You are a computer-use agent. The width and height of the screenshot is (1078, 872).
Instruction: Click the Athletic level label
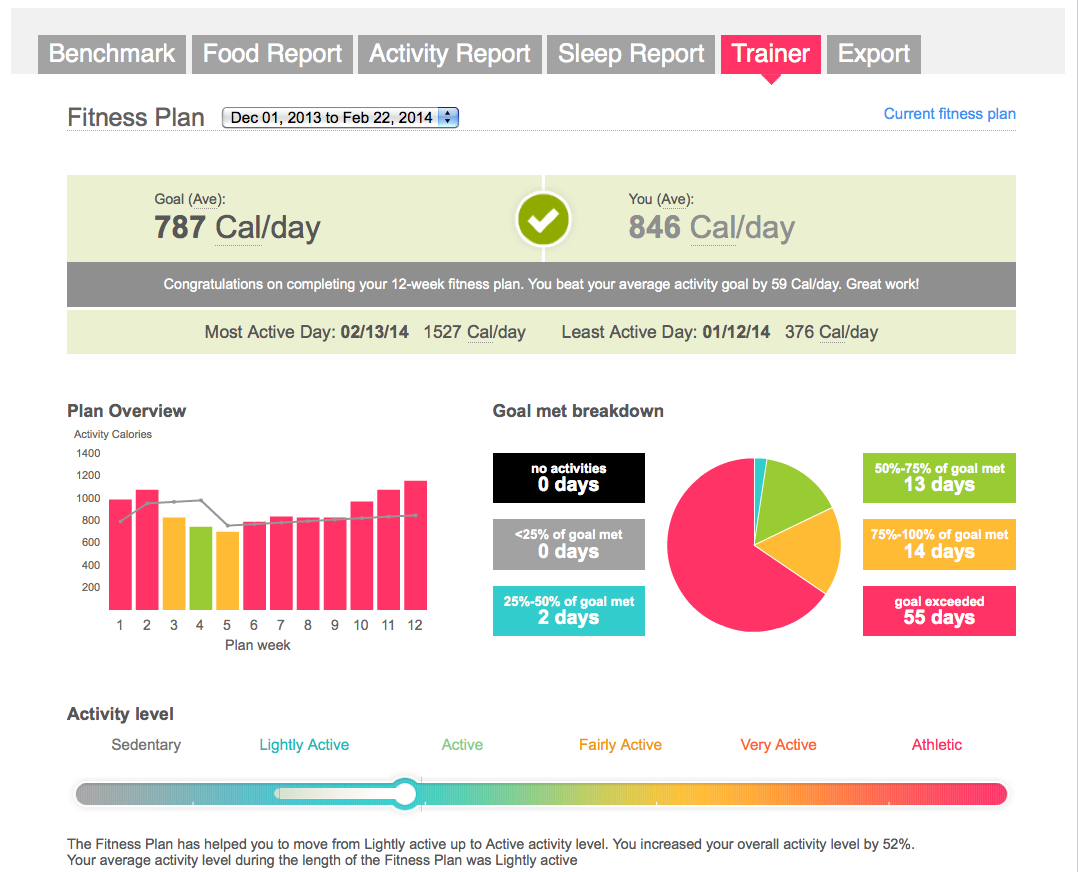pos(936,745)
